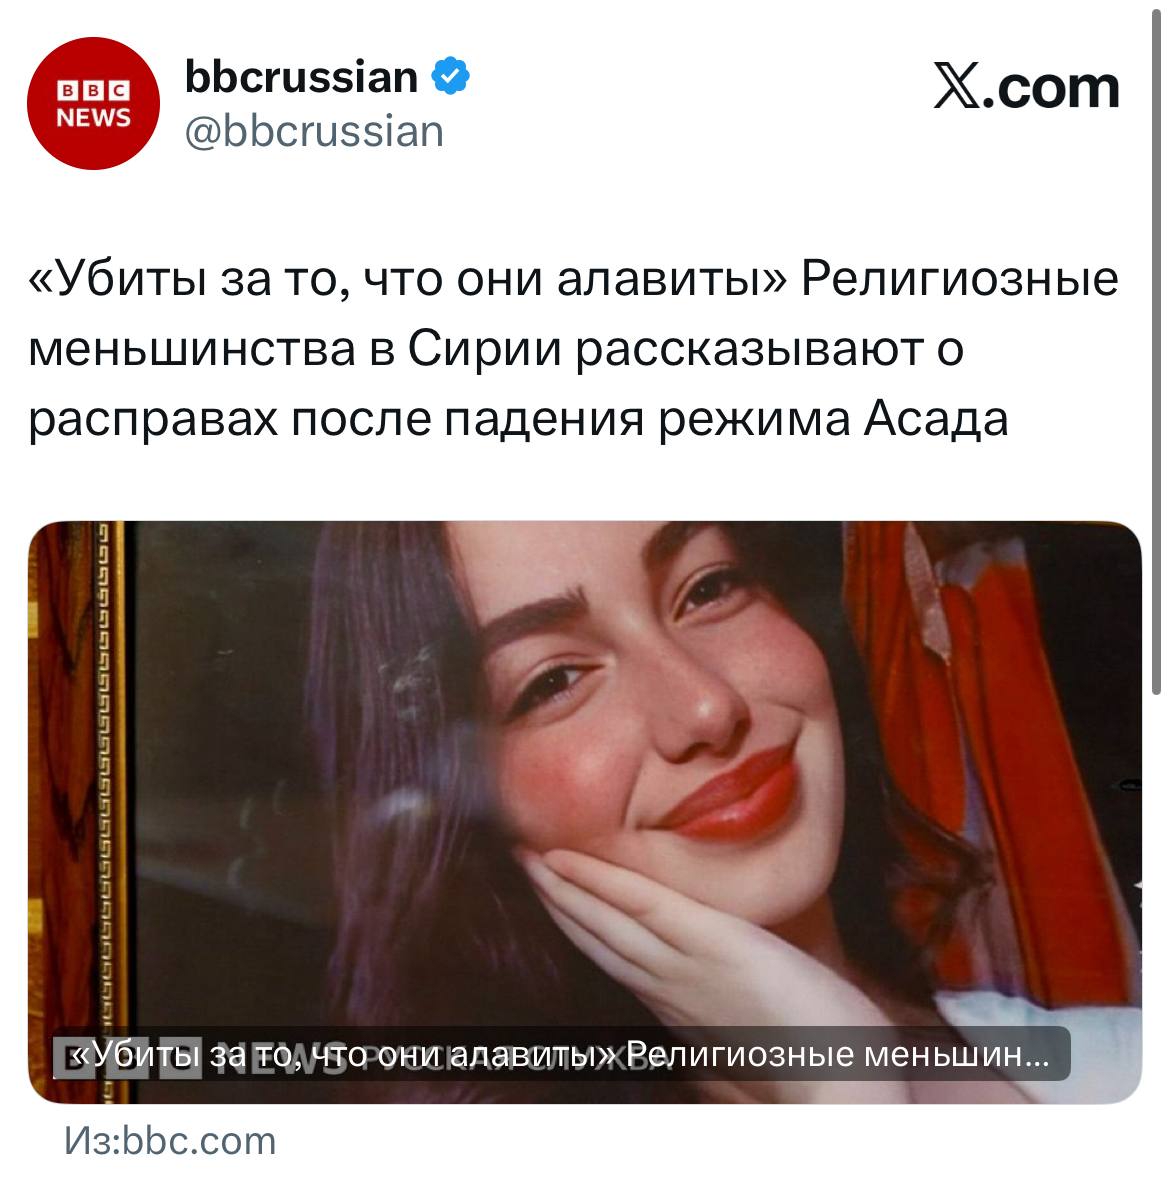The height and width of the screenshot is (1181, 1170).
Task: Open the bbcrussian display name
Action: (301, 77)
